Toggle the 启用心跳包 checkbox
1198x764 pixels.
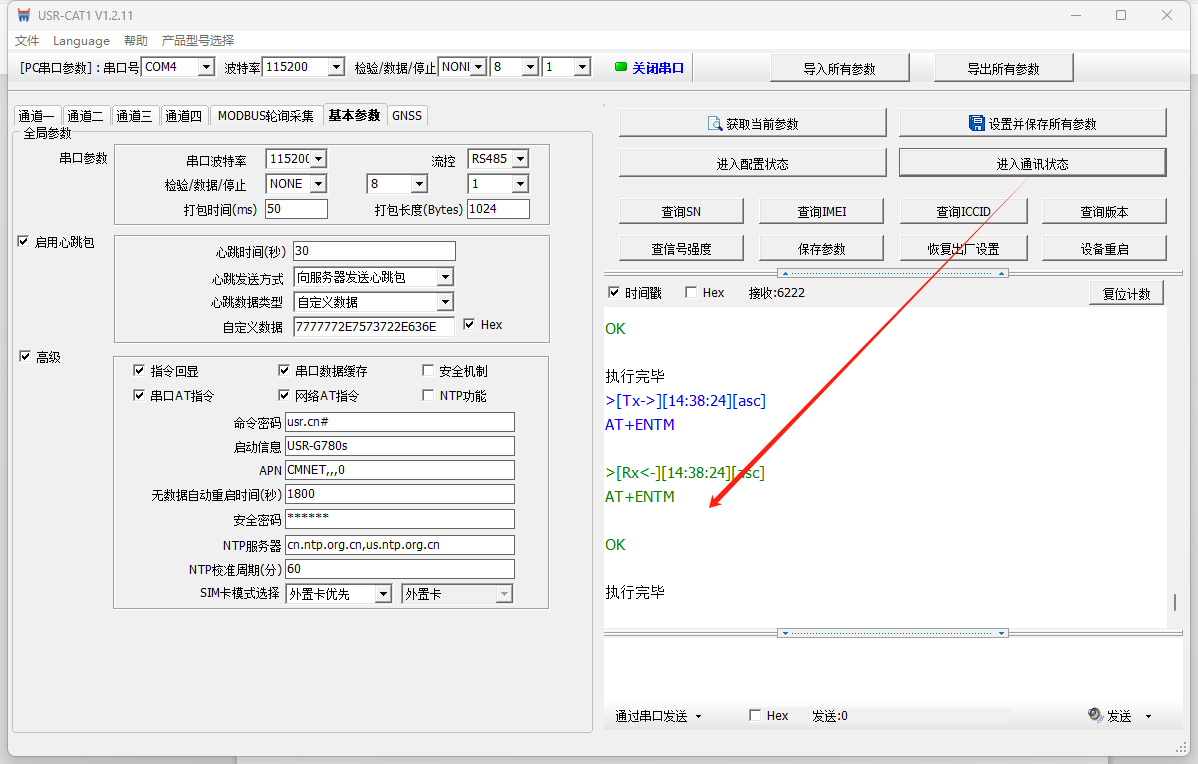point(24,241)
